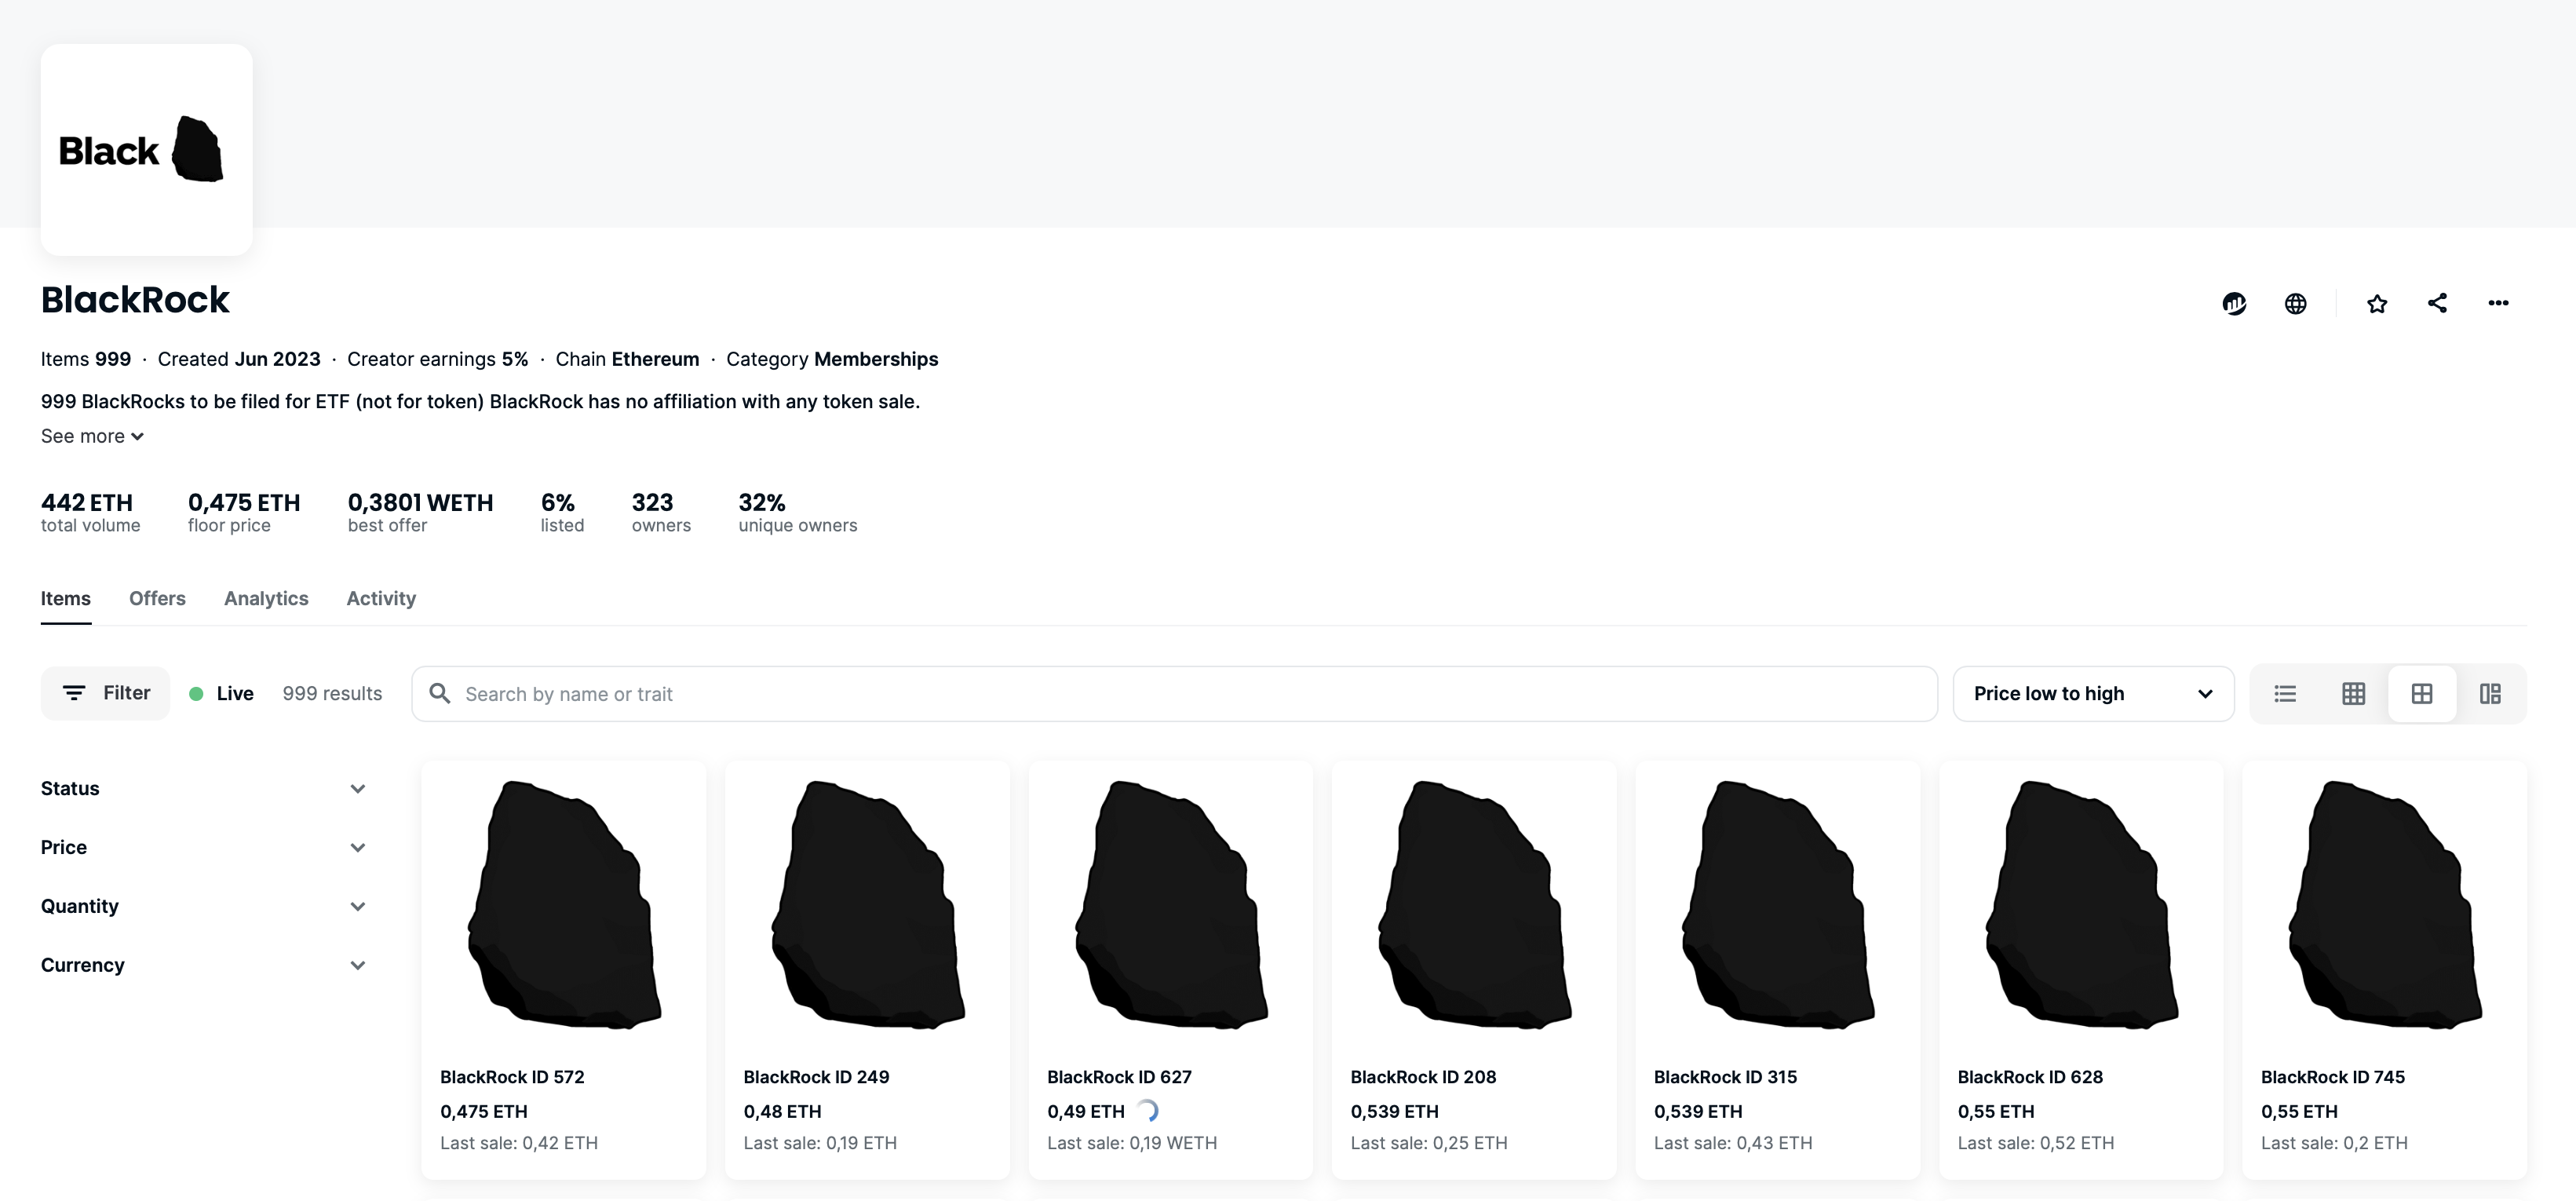The height and width of the screenshot is (1201, 2576).
Task: Expand description with See more
Action: click(92, 437)
